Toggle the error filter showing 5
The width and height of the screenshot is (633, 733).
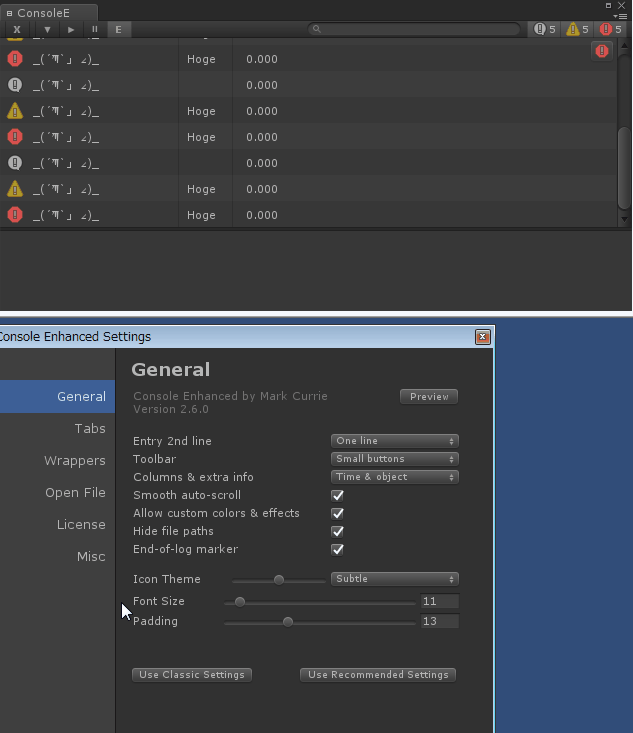click(610, 29)
